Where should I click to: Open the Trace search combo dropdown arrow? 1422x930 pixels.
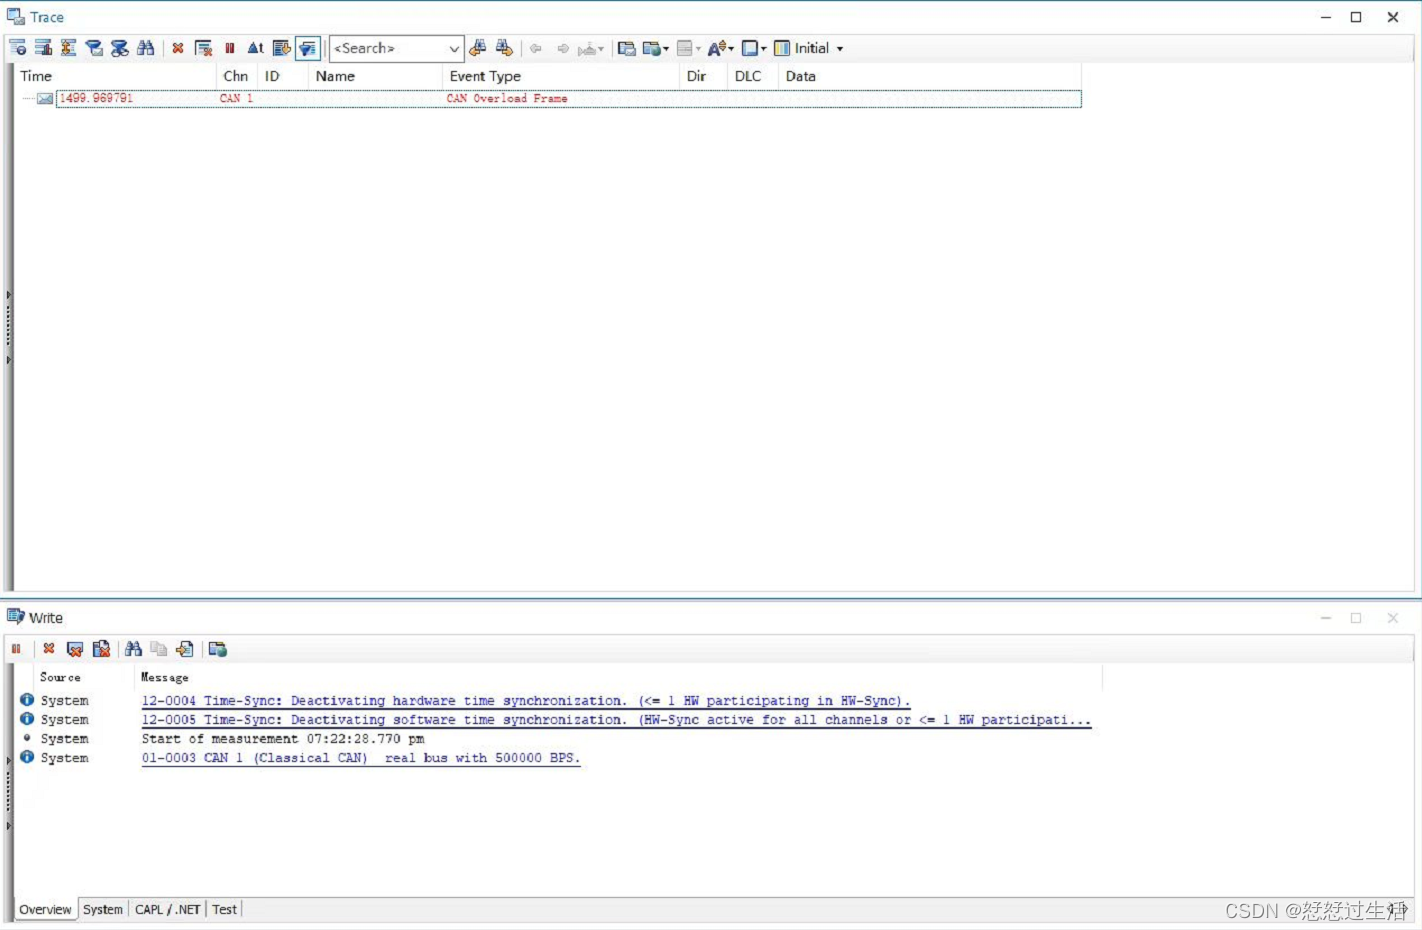[x=454, y=48]
